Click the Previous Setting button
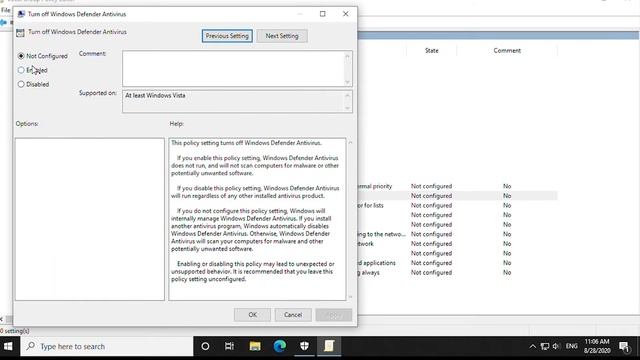The image size is (640, 360). click(x=227, y=36)
